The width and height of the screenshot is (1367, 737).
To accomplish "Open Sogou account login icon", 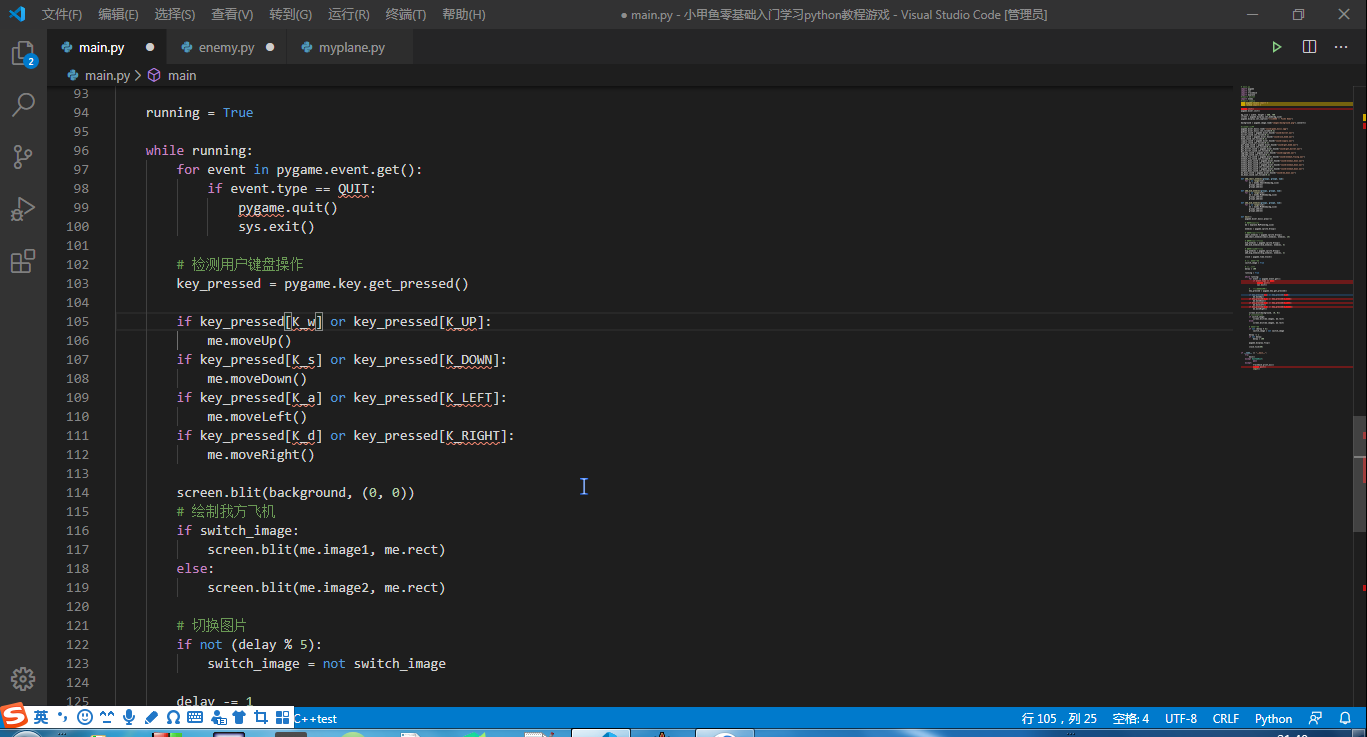I will pyautogui.click(x=217, y=717).
